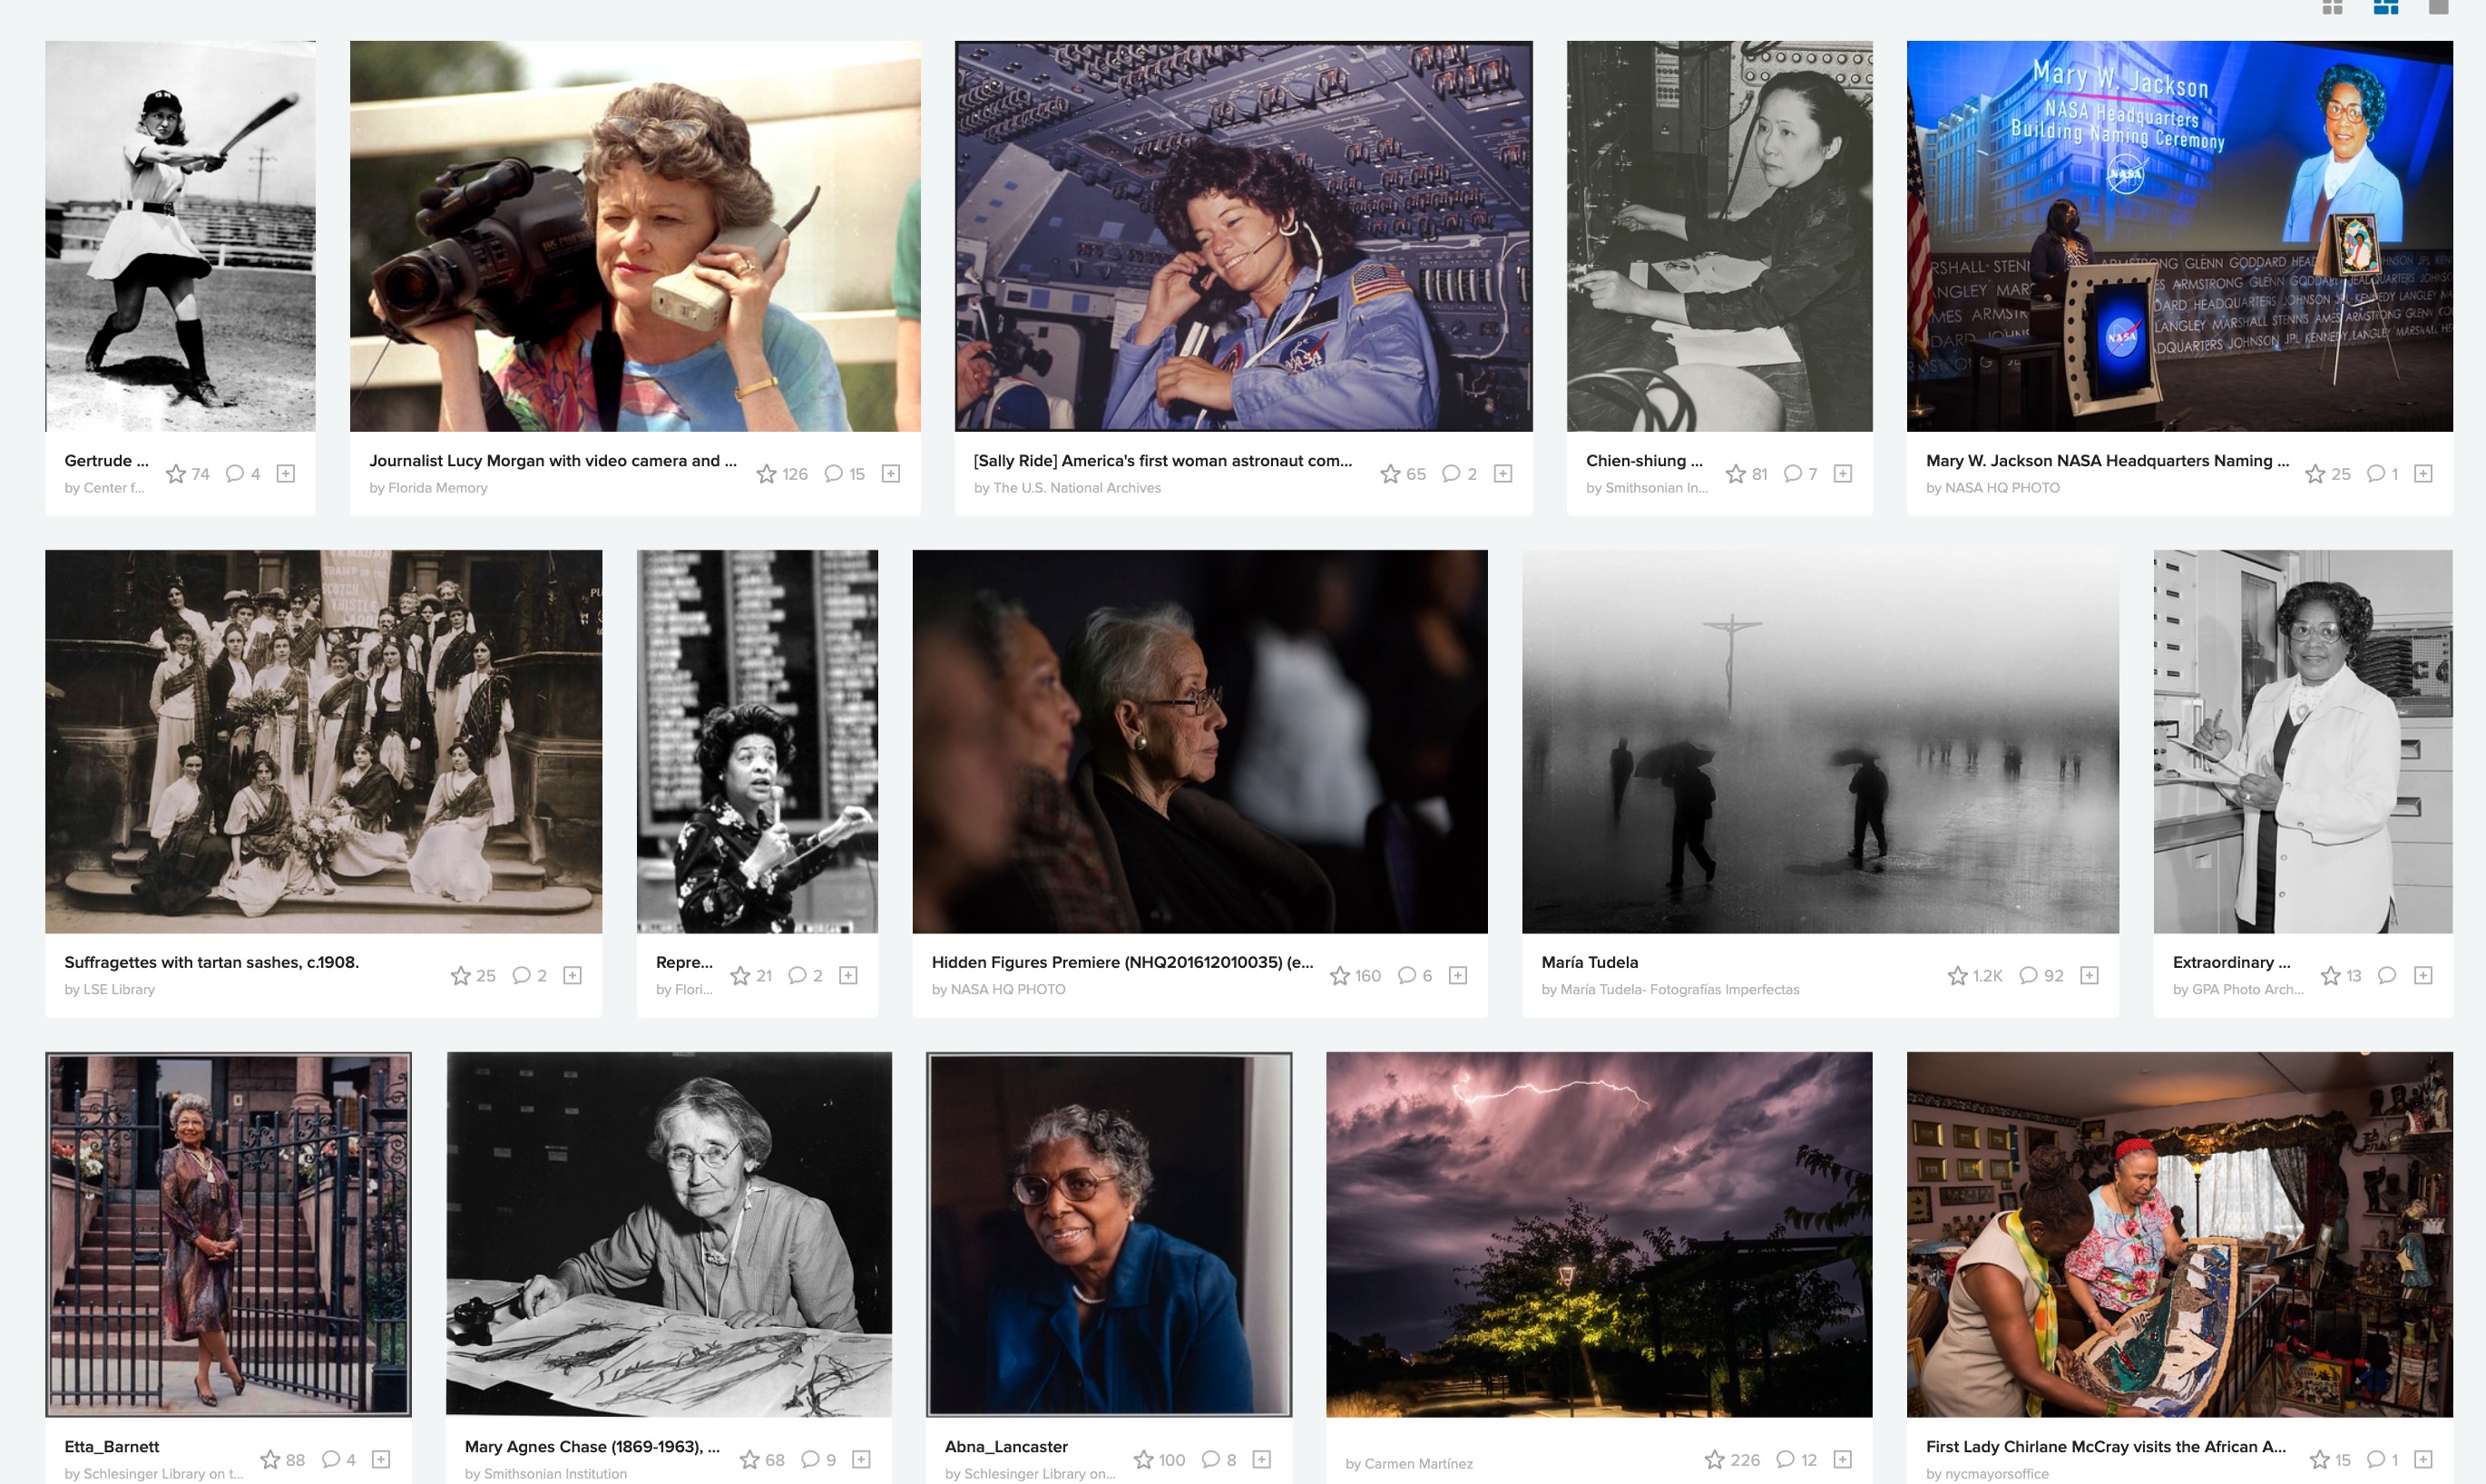Image resolution: width=2486 pixels, height=1484 pixels.
Task: Add the Hidden Figures Premiere photo to a gallery
Action: pyautogui.click(x=1459, y=975)
